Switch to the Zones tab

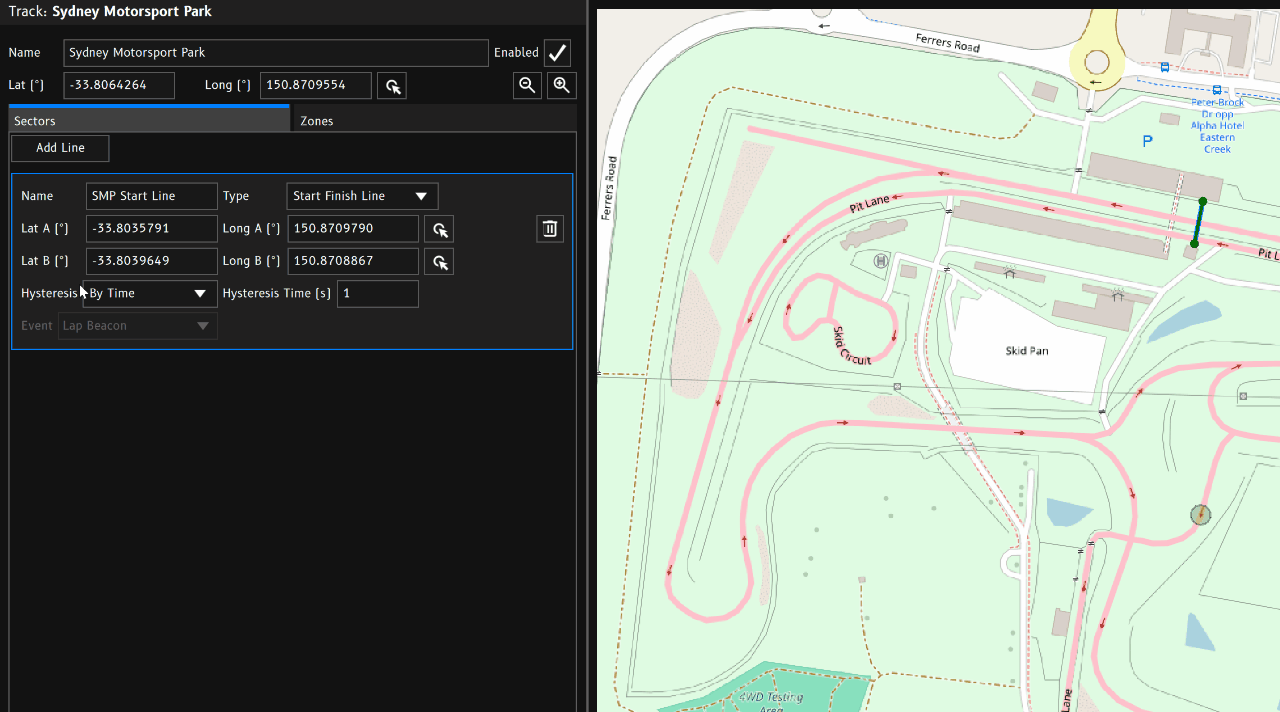pos(432,120)
